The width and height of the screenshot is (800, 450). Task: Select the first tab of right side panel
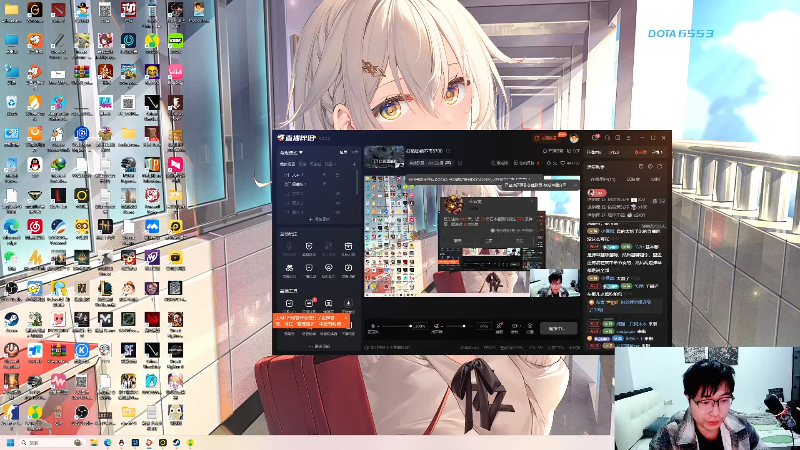594,152
